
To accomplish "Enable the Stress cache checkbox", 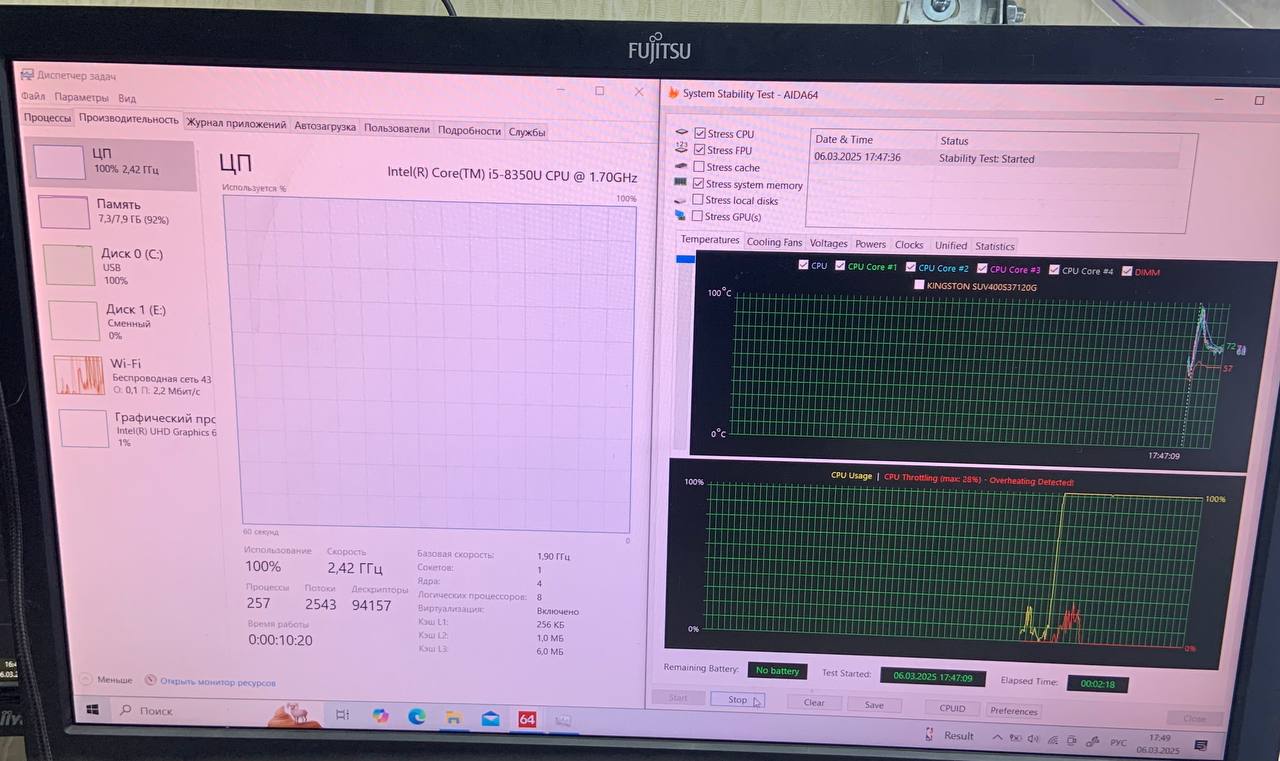I will pos(698,167).
